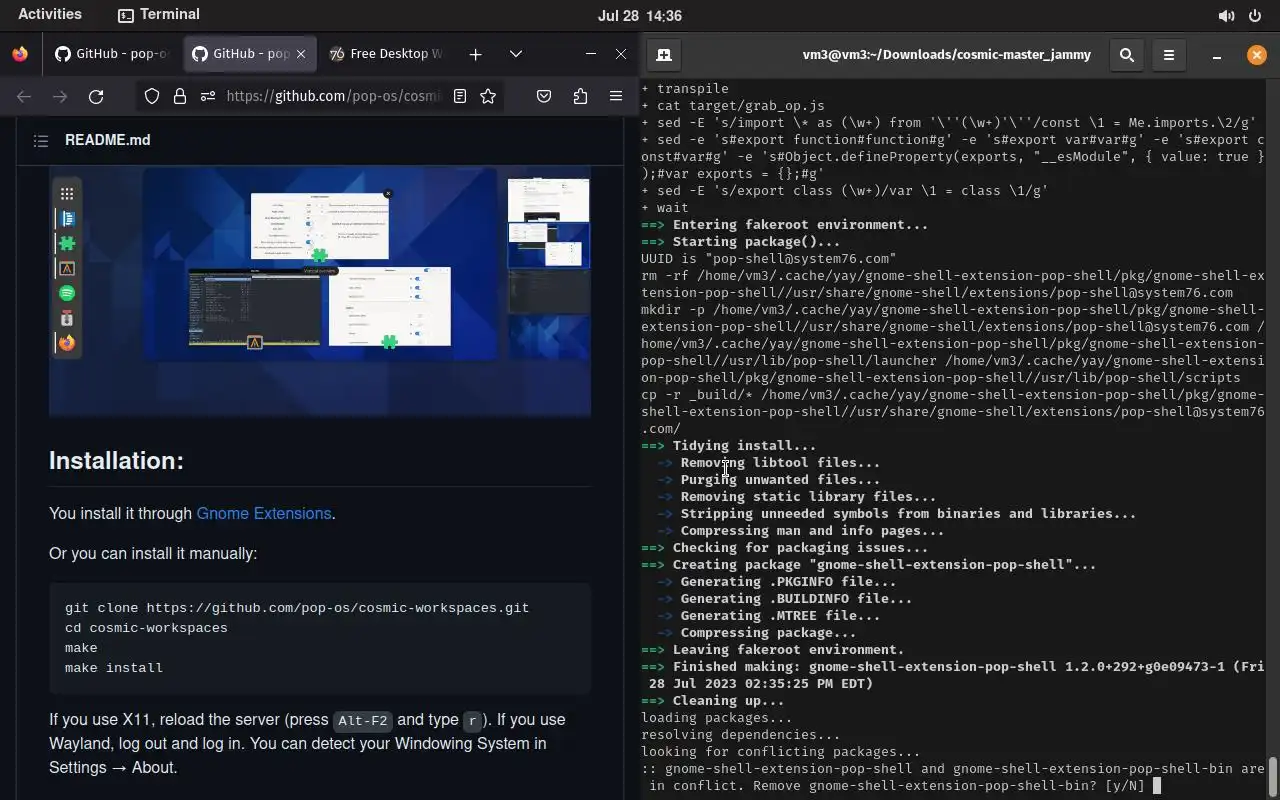The image size is (1280, 800).
Task: Click the site padlock icon
Action: pyautogui.click(x=180, y=96)
